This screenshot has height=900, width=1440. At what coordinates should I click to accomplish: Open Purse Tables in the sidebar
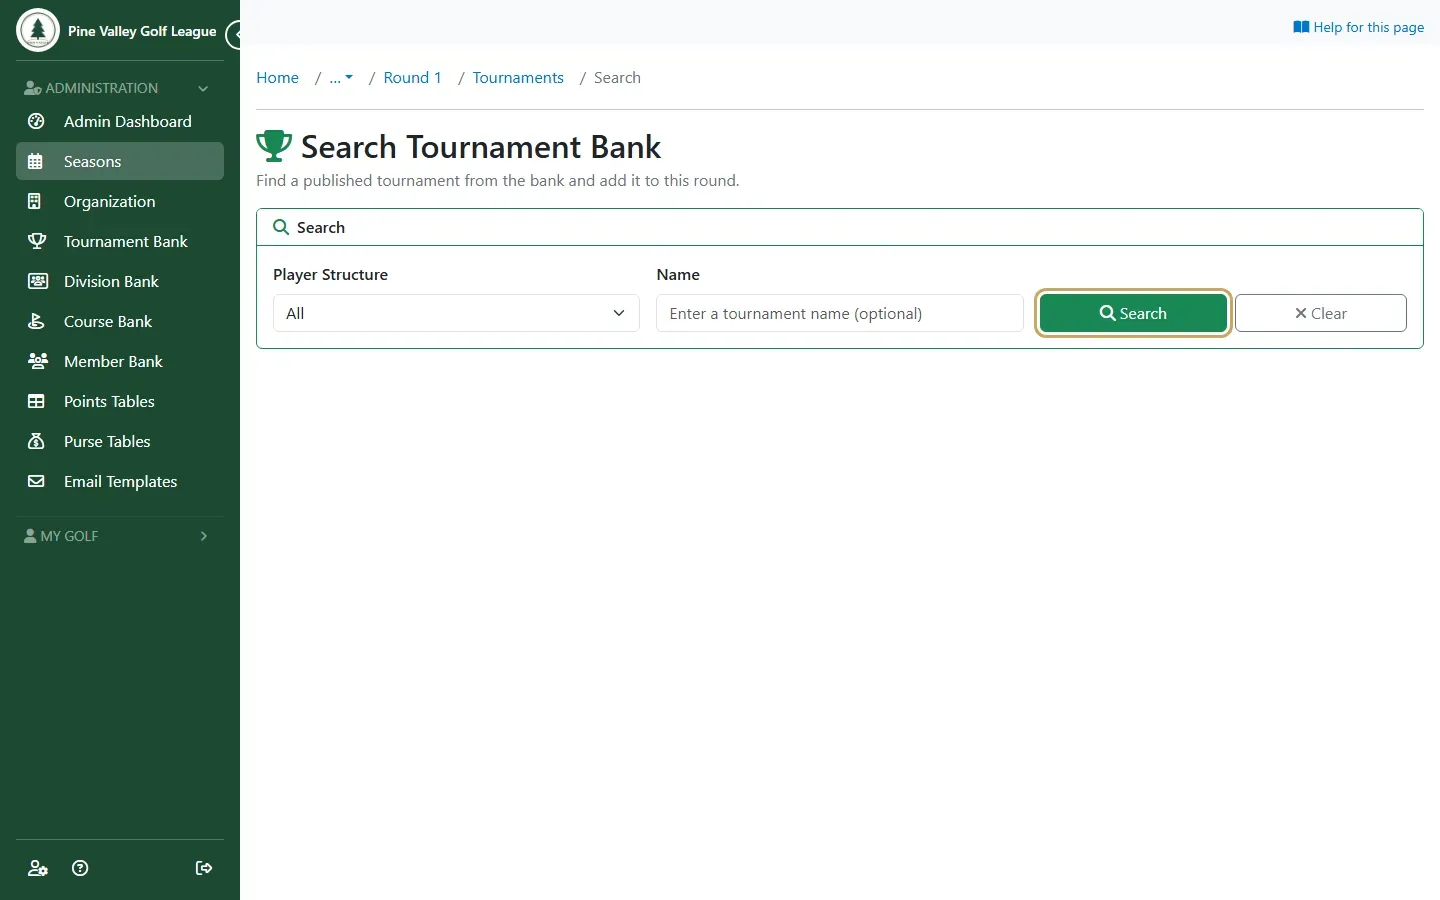point(120,441)
